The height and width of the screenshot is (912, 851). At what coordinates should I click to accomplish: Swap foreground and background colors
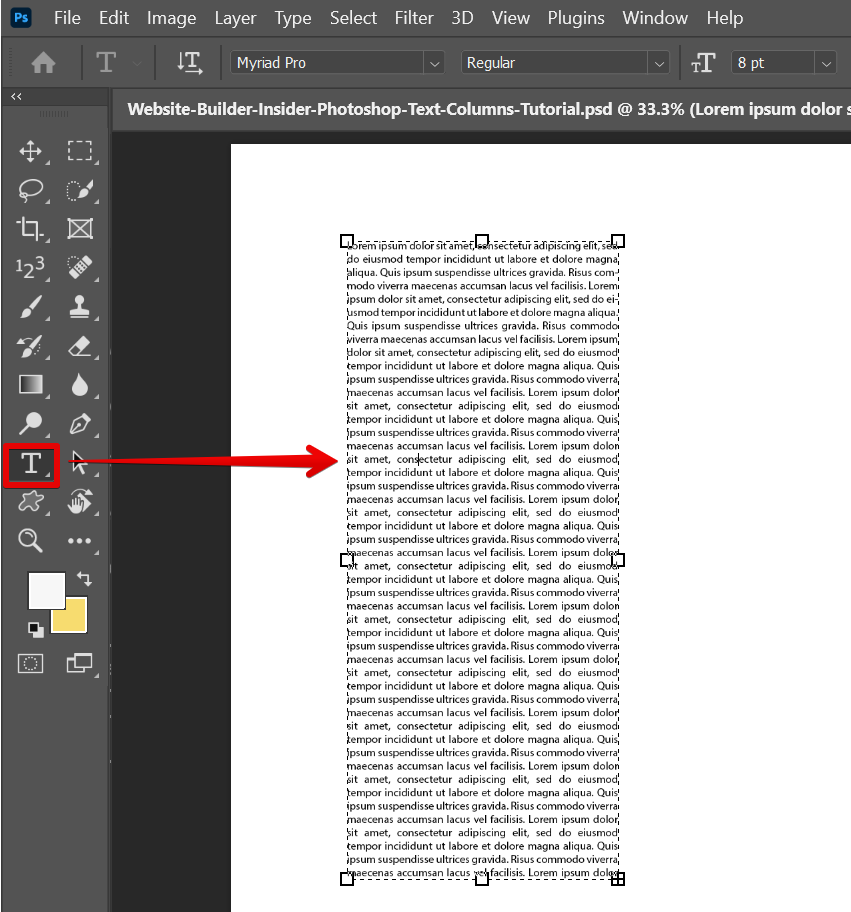point(84,579)
